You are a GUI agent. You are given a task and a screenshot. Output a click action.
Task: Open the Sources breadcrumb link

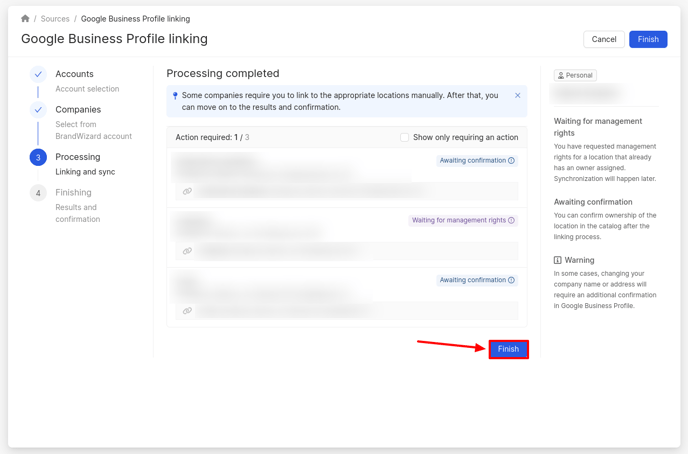55,19
